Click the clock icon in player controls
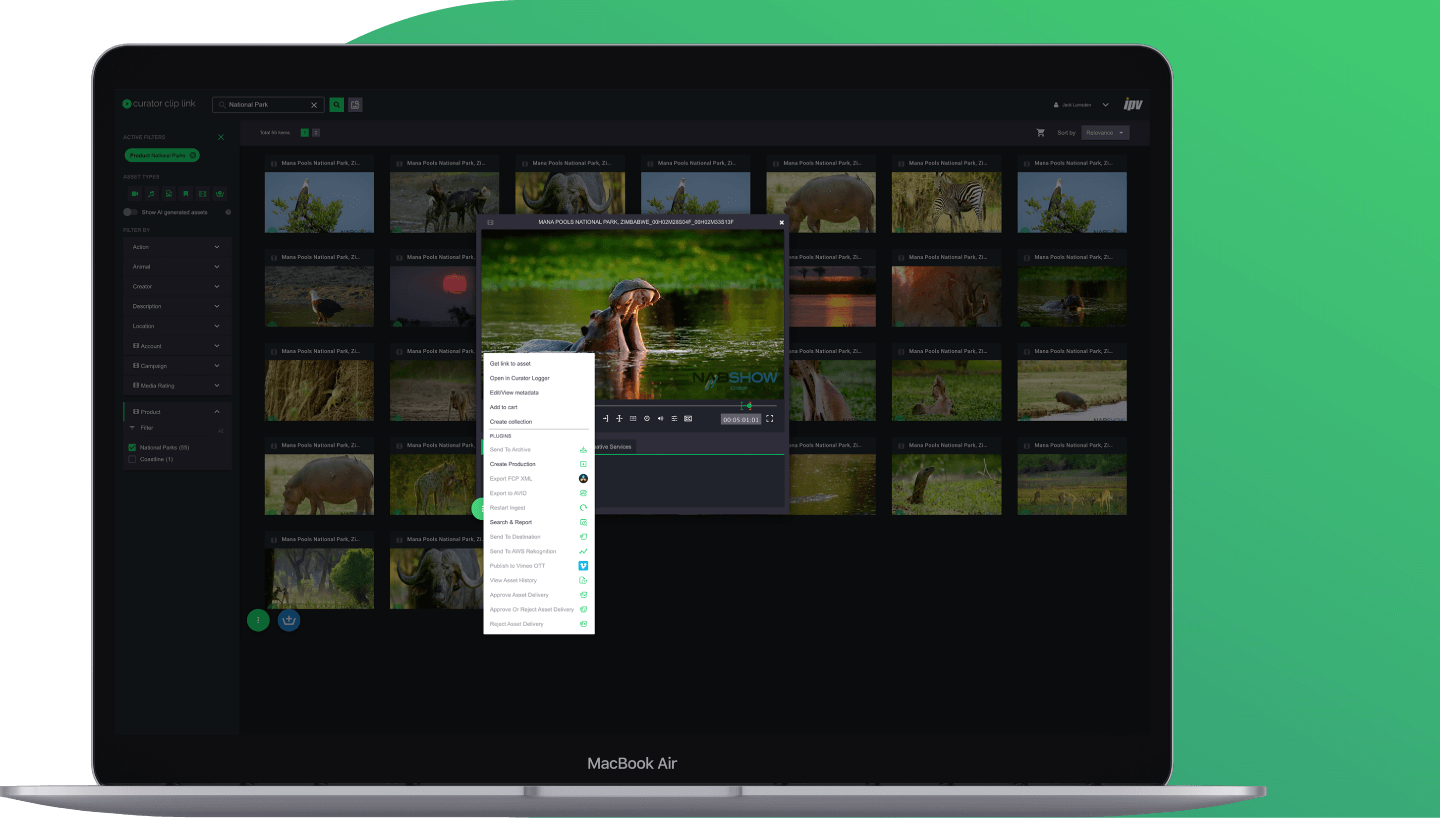Viewport: 1440px width, 818px height. coord(647,418)
